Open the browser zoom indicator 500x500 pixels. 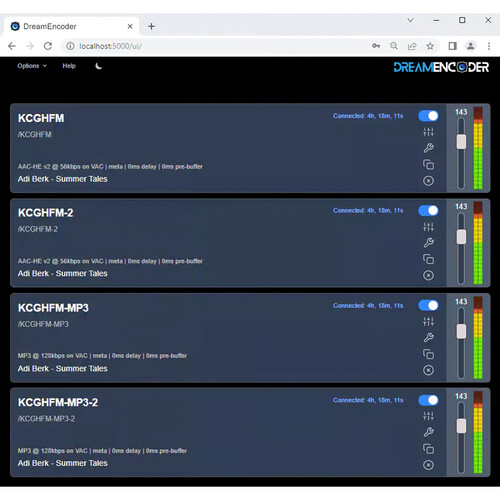[394, 46]
